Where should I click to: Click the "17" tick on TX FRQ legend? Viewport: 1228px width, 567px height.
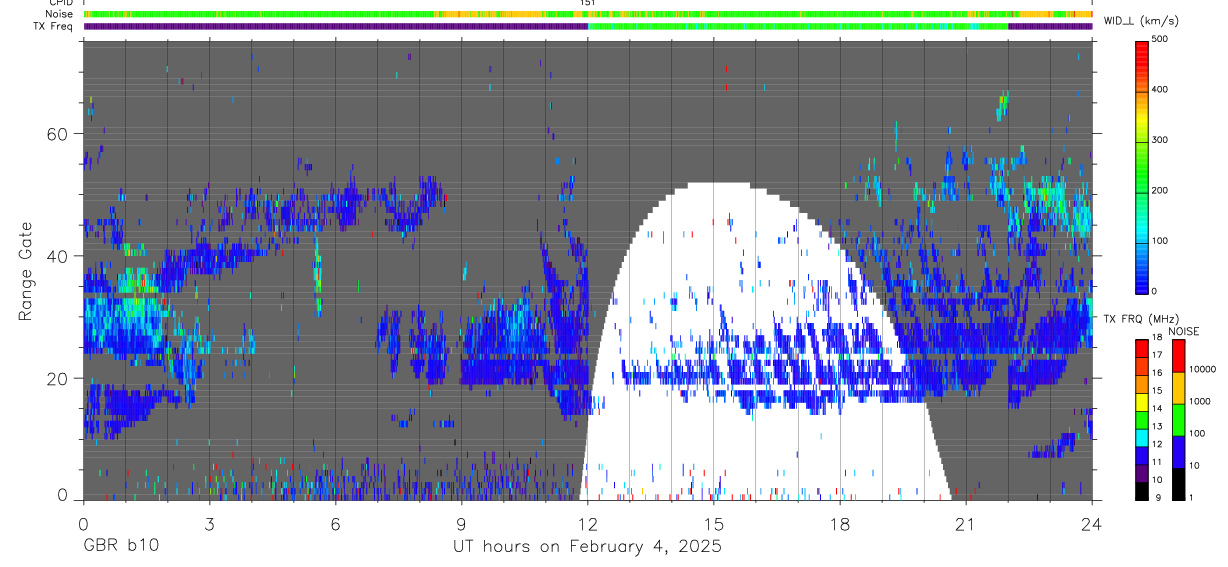(1157, 355)
